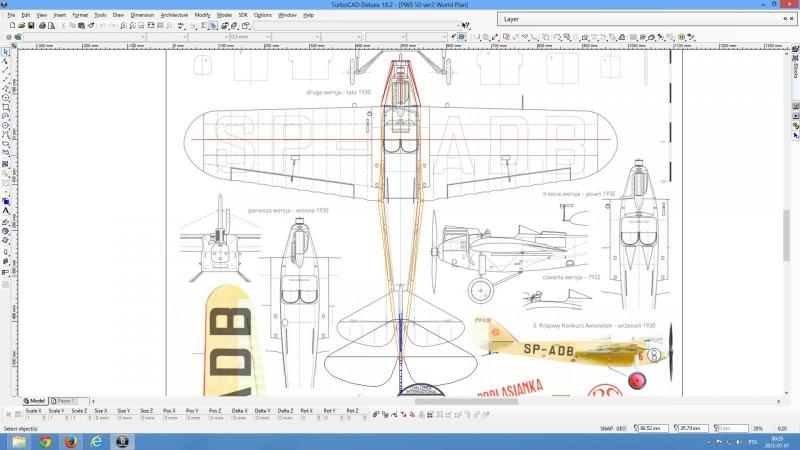800x450 pixels.
Task: Open Firefox from the taskbar
Action: (71, 441)
